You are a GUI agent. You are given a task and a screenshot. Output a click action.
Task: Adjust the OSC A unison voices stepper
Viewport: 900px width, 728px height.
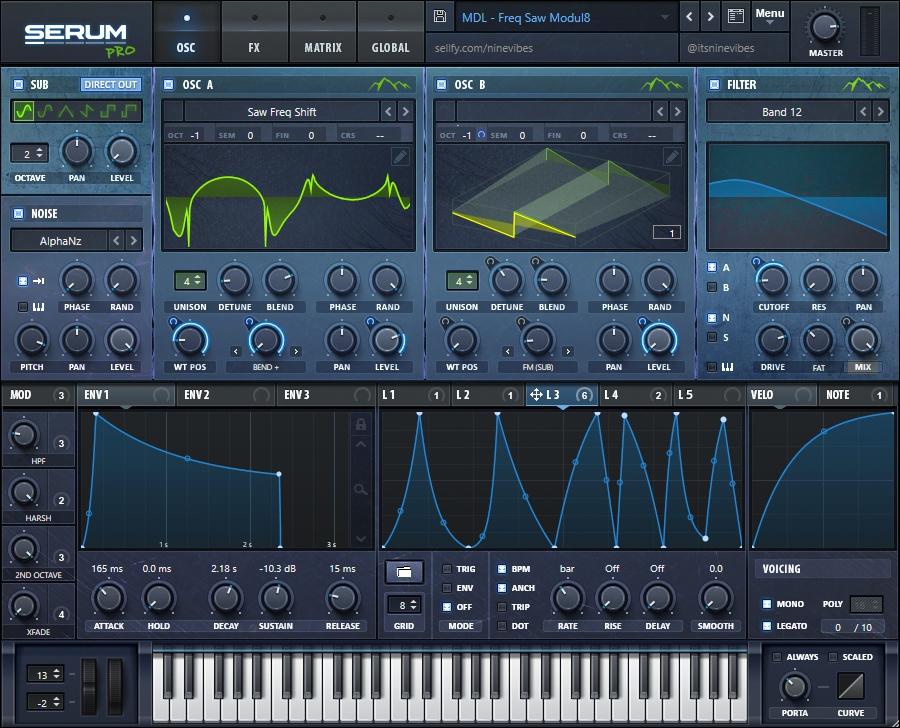[190, 281]
